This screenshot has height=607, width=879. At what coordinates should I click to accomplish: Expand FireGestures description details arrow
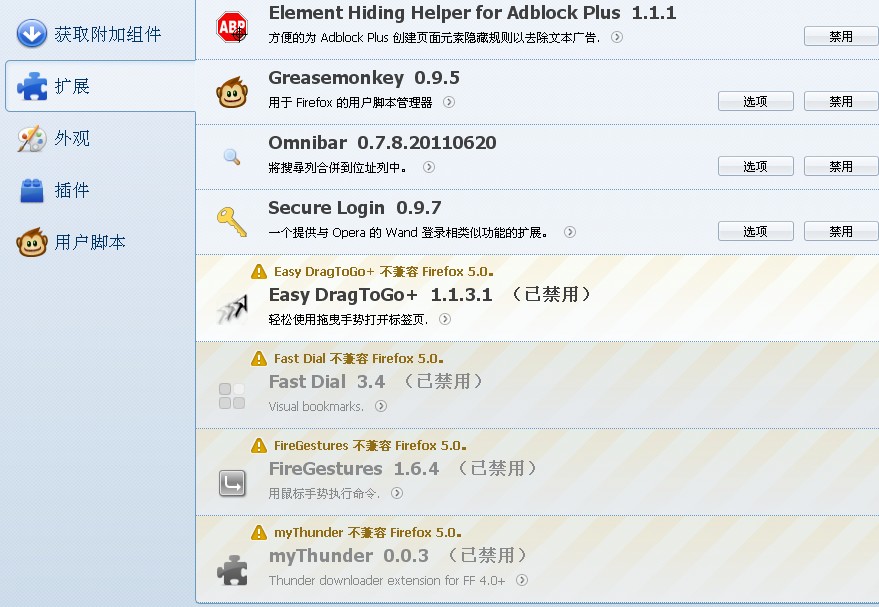click(397, 493)
